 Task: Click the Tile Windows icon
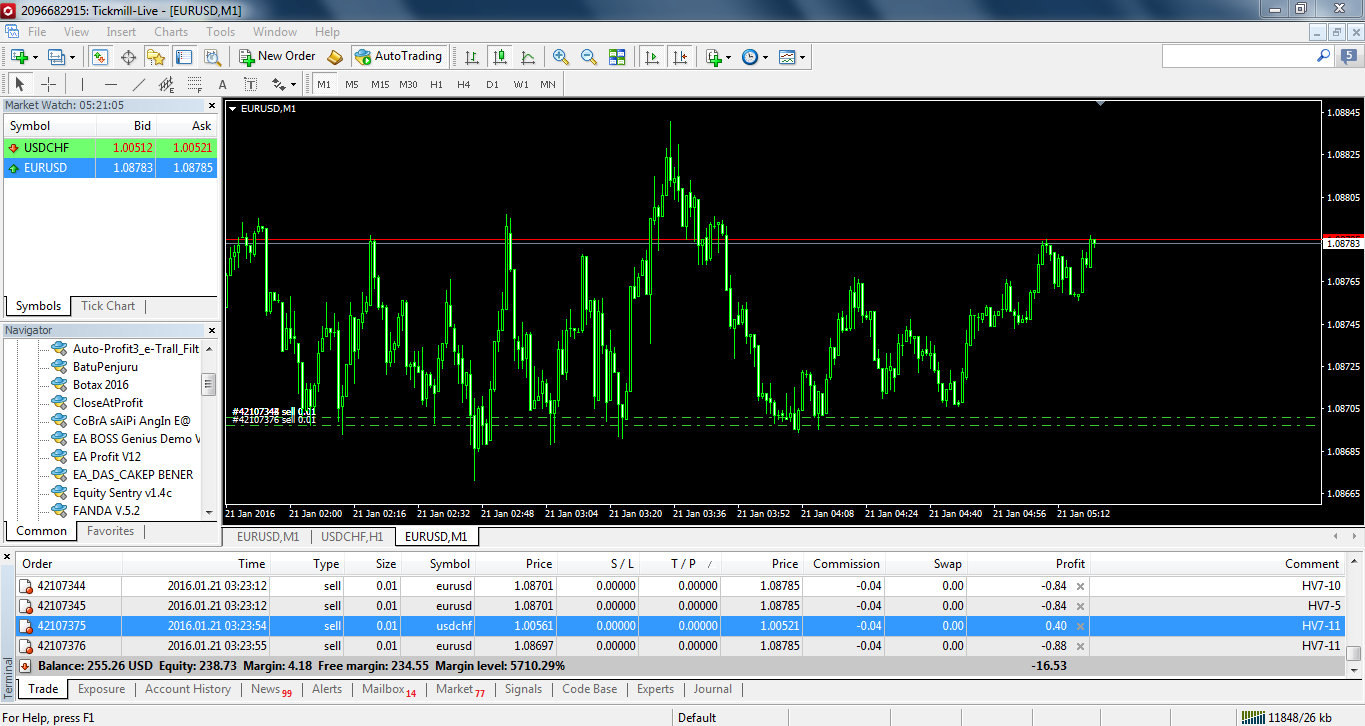point(617,57)
